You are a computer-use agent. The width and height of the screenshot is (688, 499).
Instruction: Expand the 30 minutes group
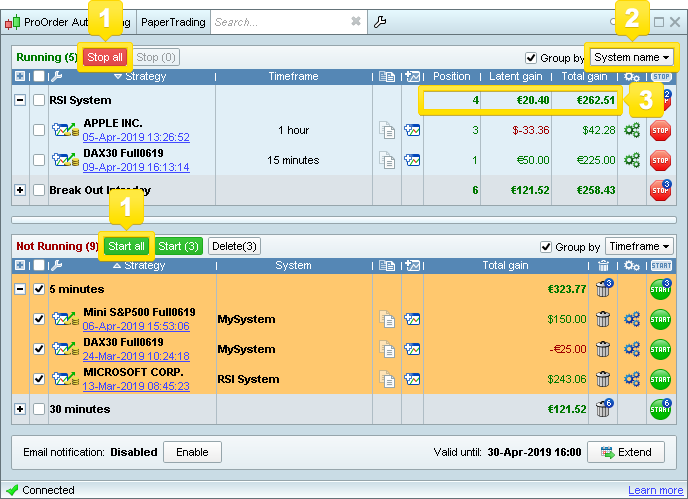point(20,409)
